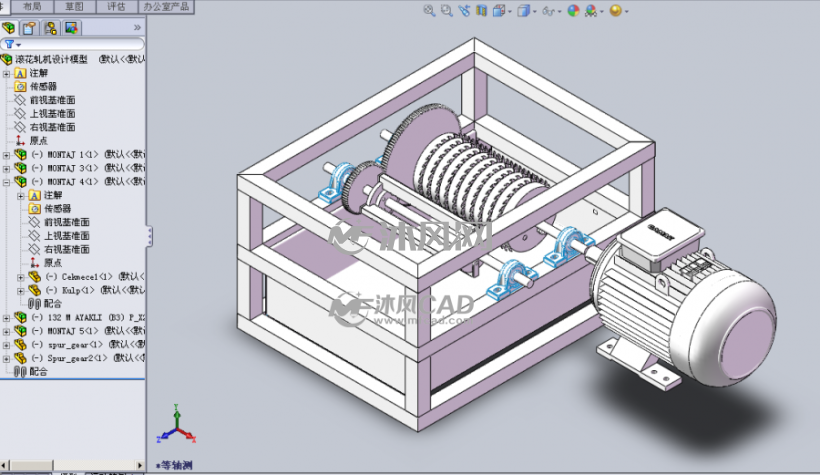
Task: Open the Apply Scene dropdown arrow
Action: pyautogui.click(x=601, y=12)
